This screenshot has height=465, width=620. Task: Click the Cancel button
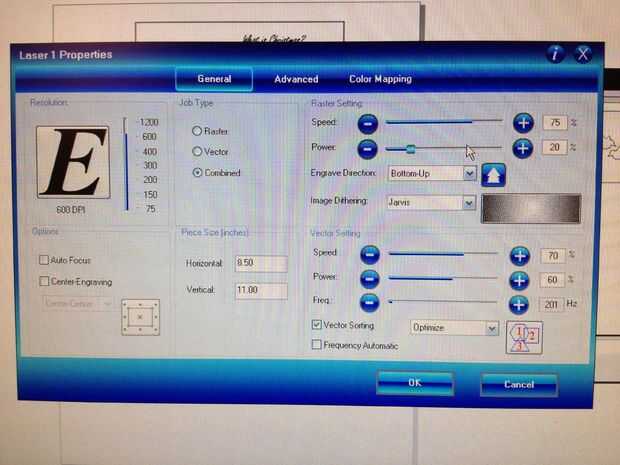point(519,384)
